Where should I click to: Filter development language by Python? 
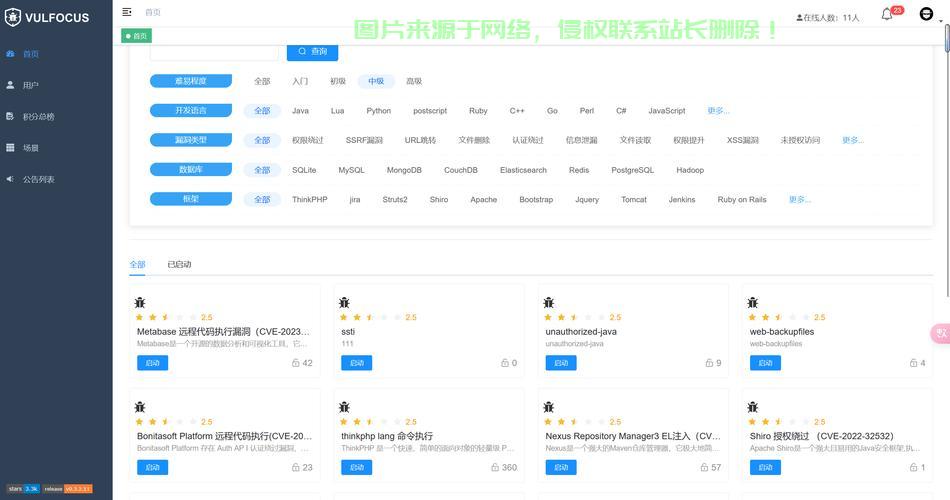[379, 111]
